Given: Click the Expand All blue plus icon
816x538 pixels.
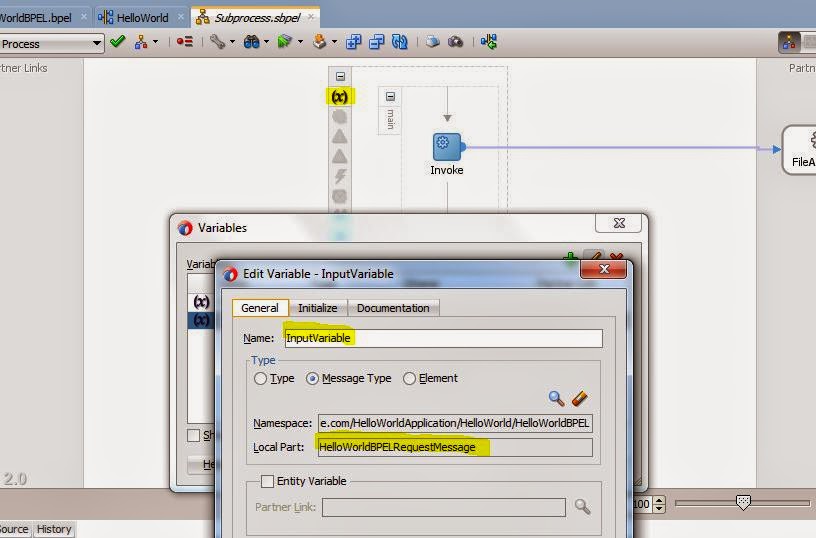Looking at the screenshot, I should click(x=353, y=42).
